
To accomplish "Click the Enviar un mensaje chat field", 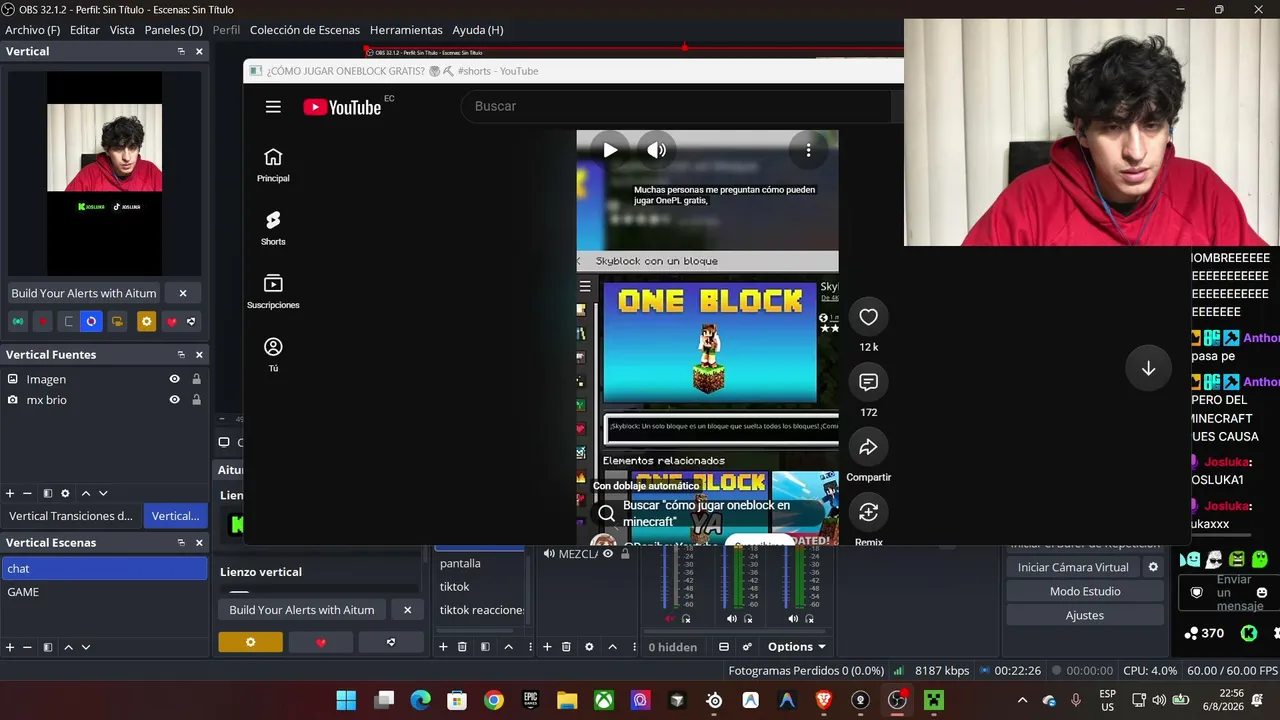I will [1233, 593].
